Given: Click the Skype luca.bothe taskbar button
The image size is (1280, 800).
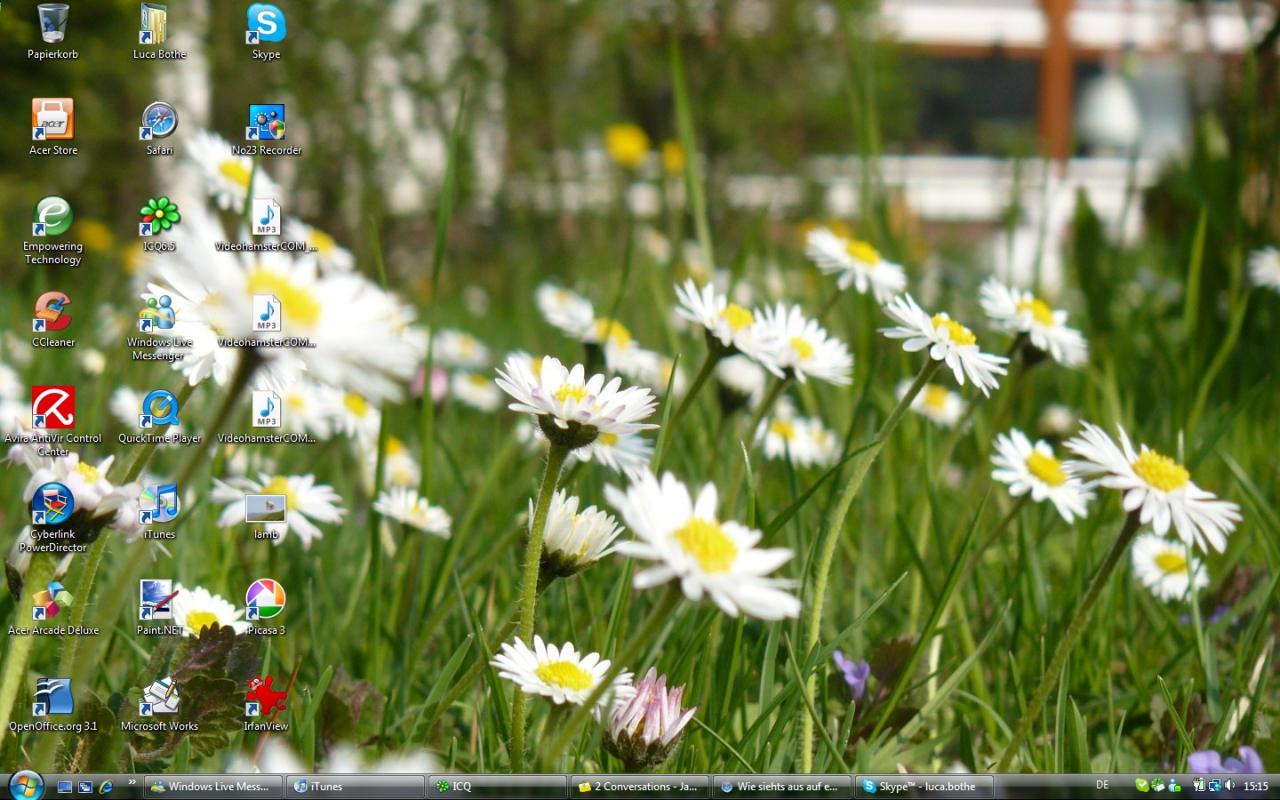Looking at the screenshot, I should 925,786.
